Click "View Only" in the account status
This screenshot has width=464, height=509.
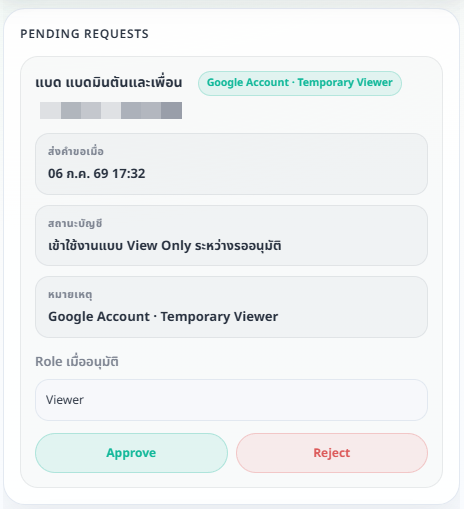coord(159,246)
